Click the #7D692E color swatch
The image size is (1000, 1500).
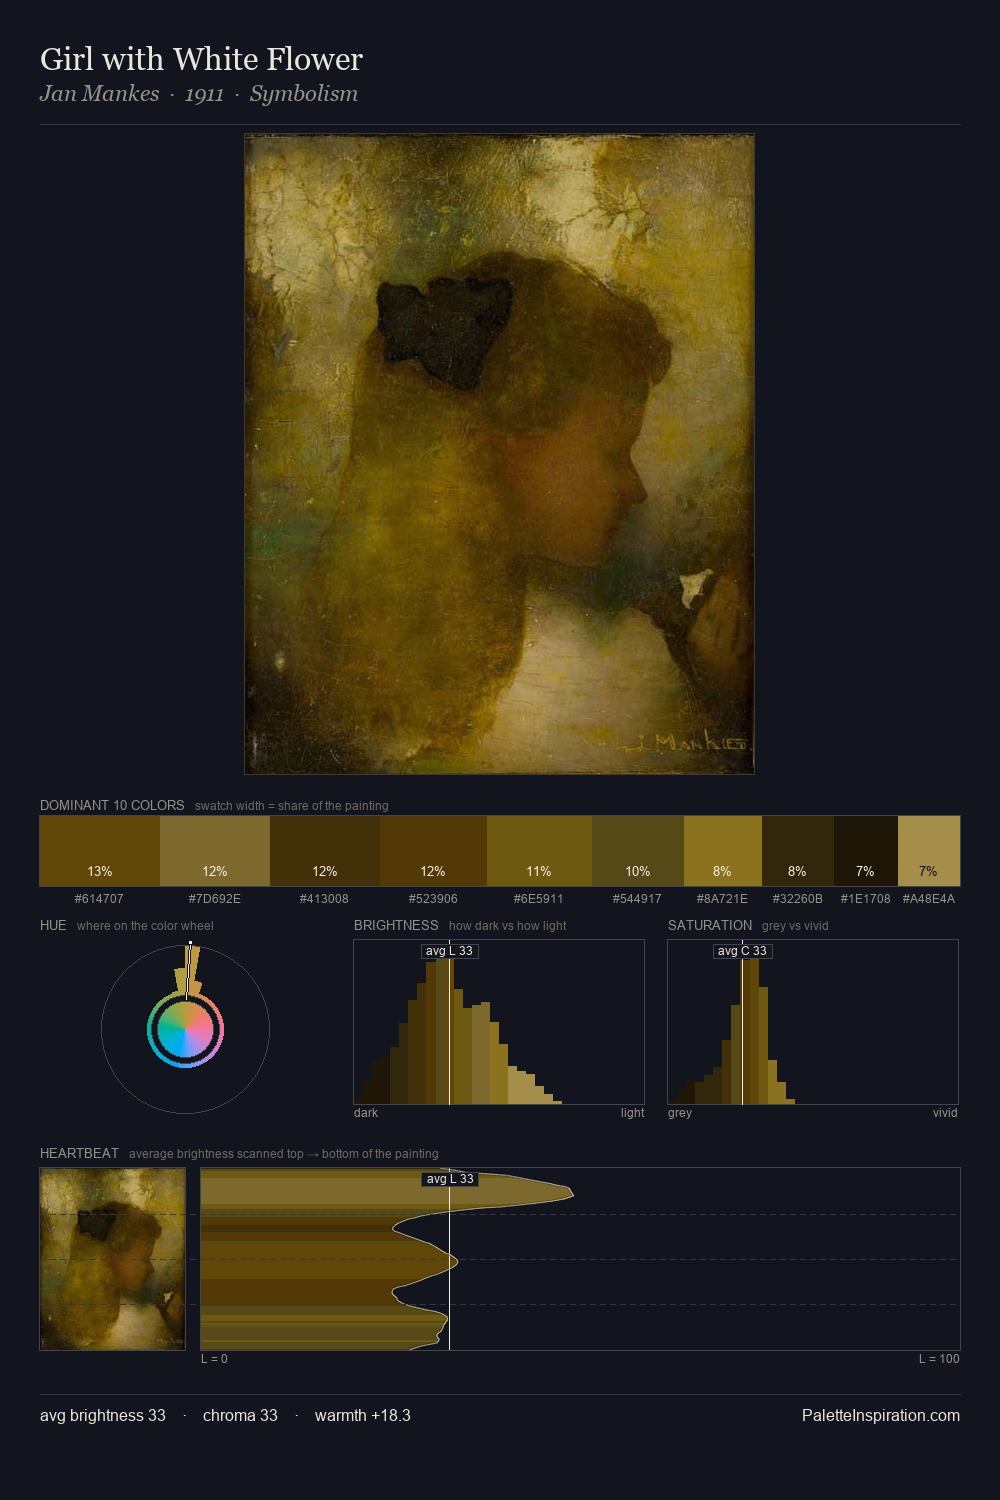pos(215,851)
